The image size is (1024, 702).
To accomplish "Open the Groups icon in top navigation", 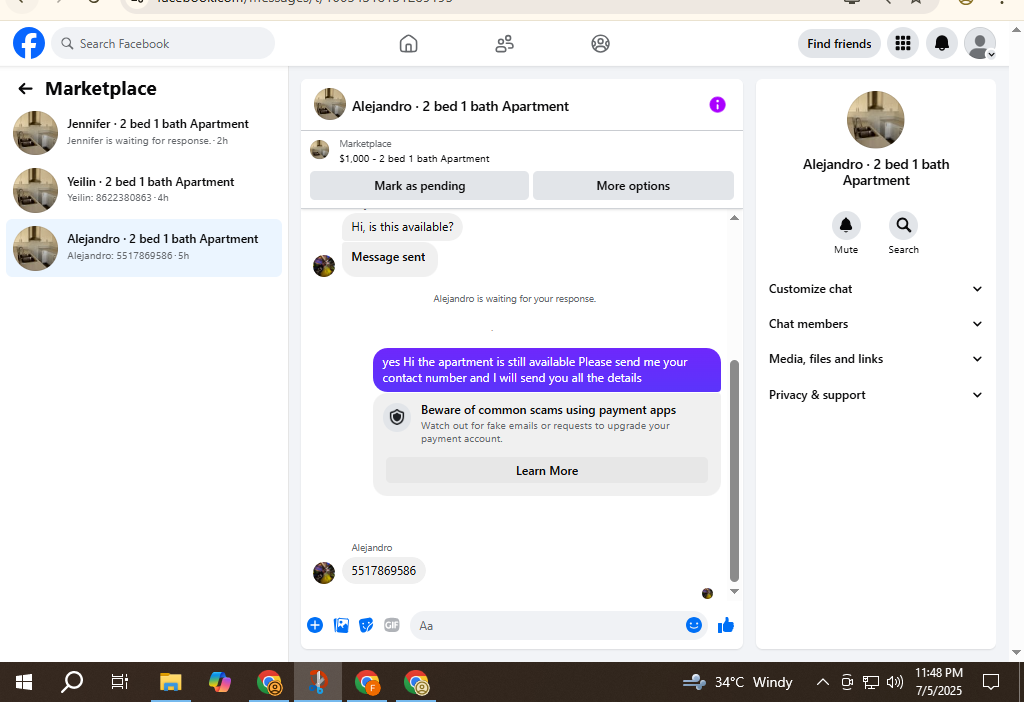I will (600, 44).
